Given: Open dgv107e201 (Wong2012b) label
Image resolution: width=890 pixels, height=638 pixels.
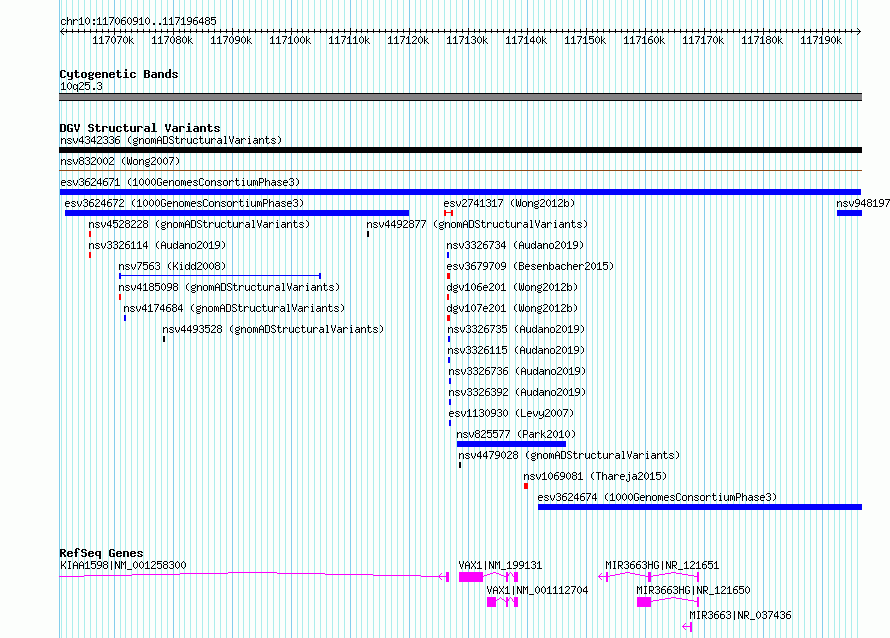Looking at the screenshot, I should pyautogui.click(x=512, y=308).
